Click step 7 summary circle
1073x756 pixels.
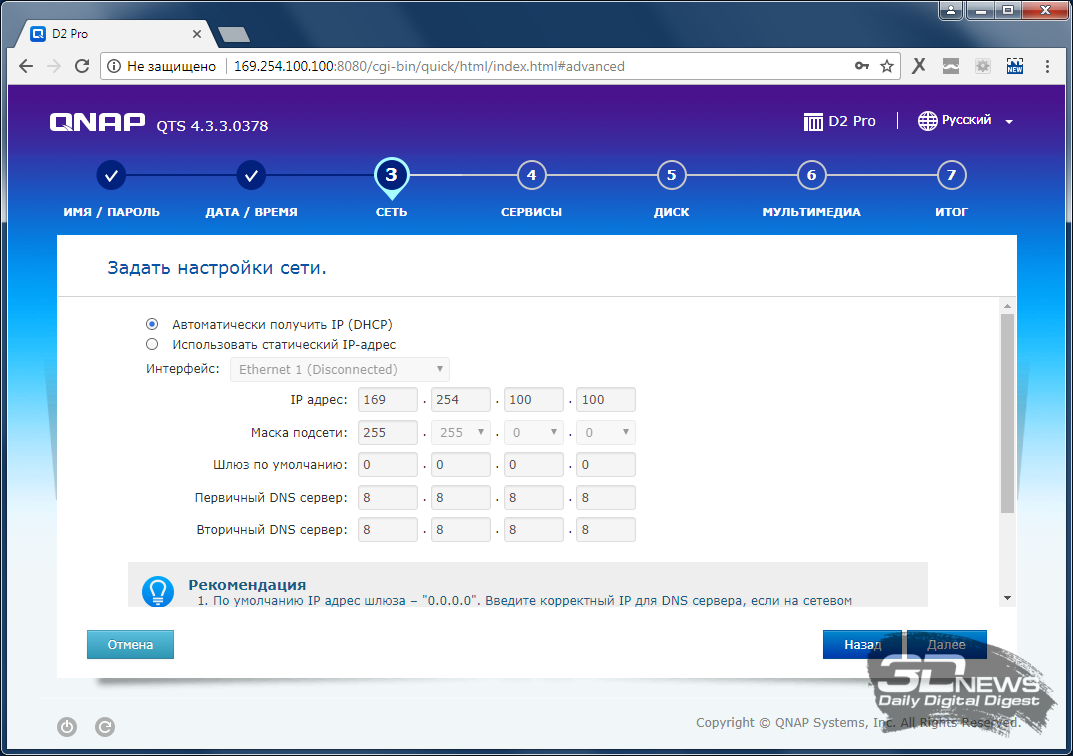[x=951, y=175]
